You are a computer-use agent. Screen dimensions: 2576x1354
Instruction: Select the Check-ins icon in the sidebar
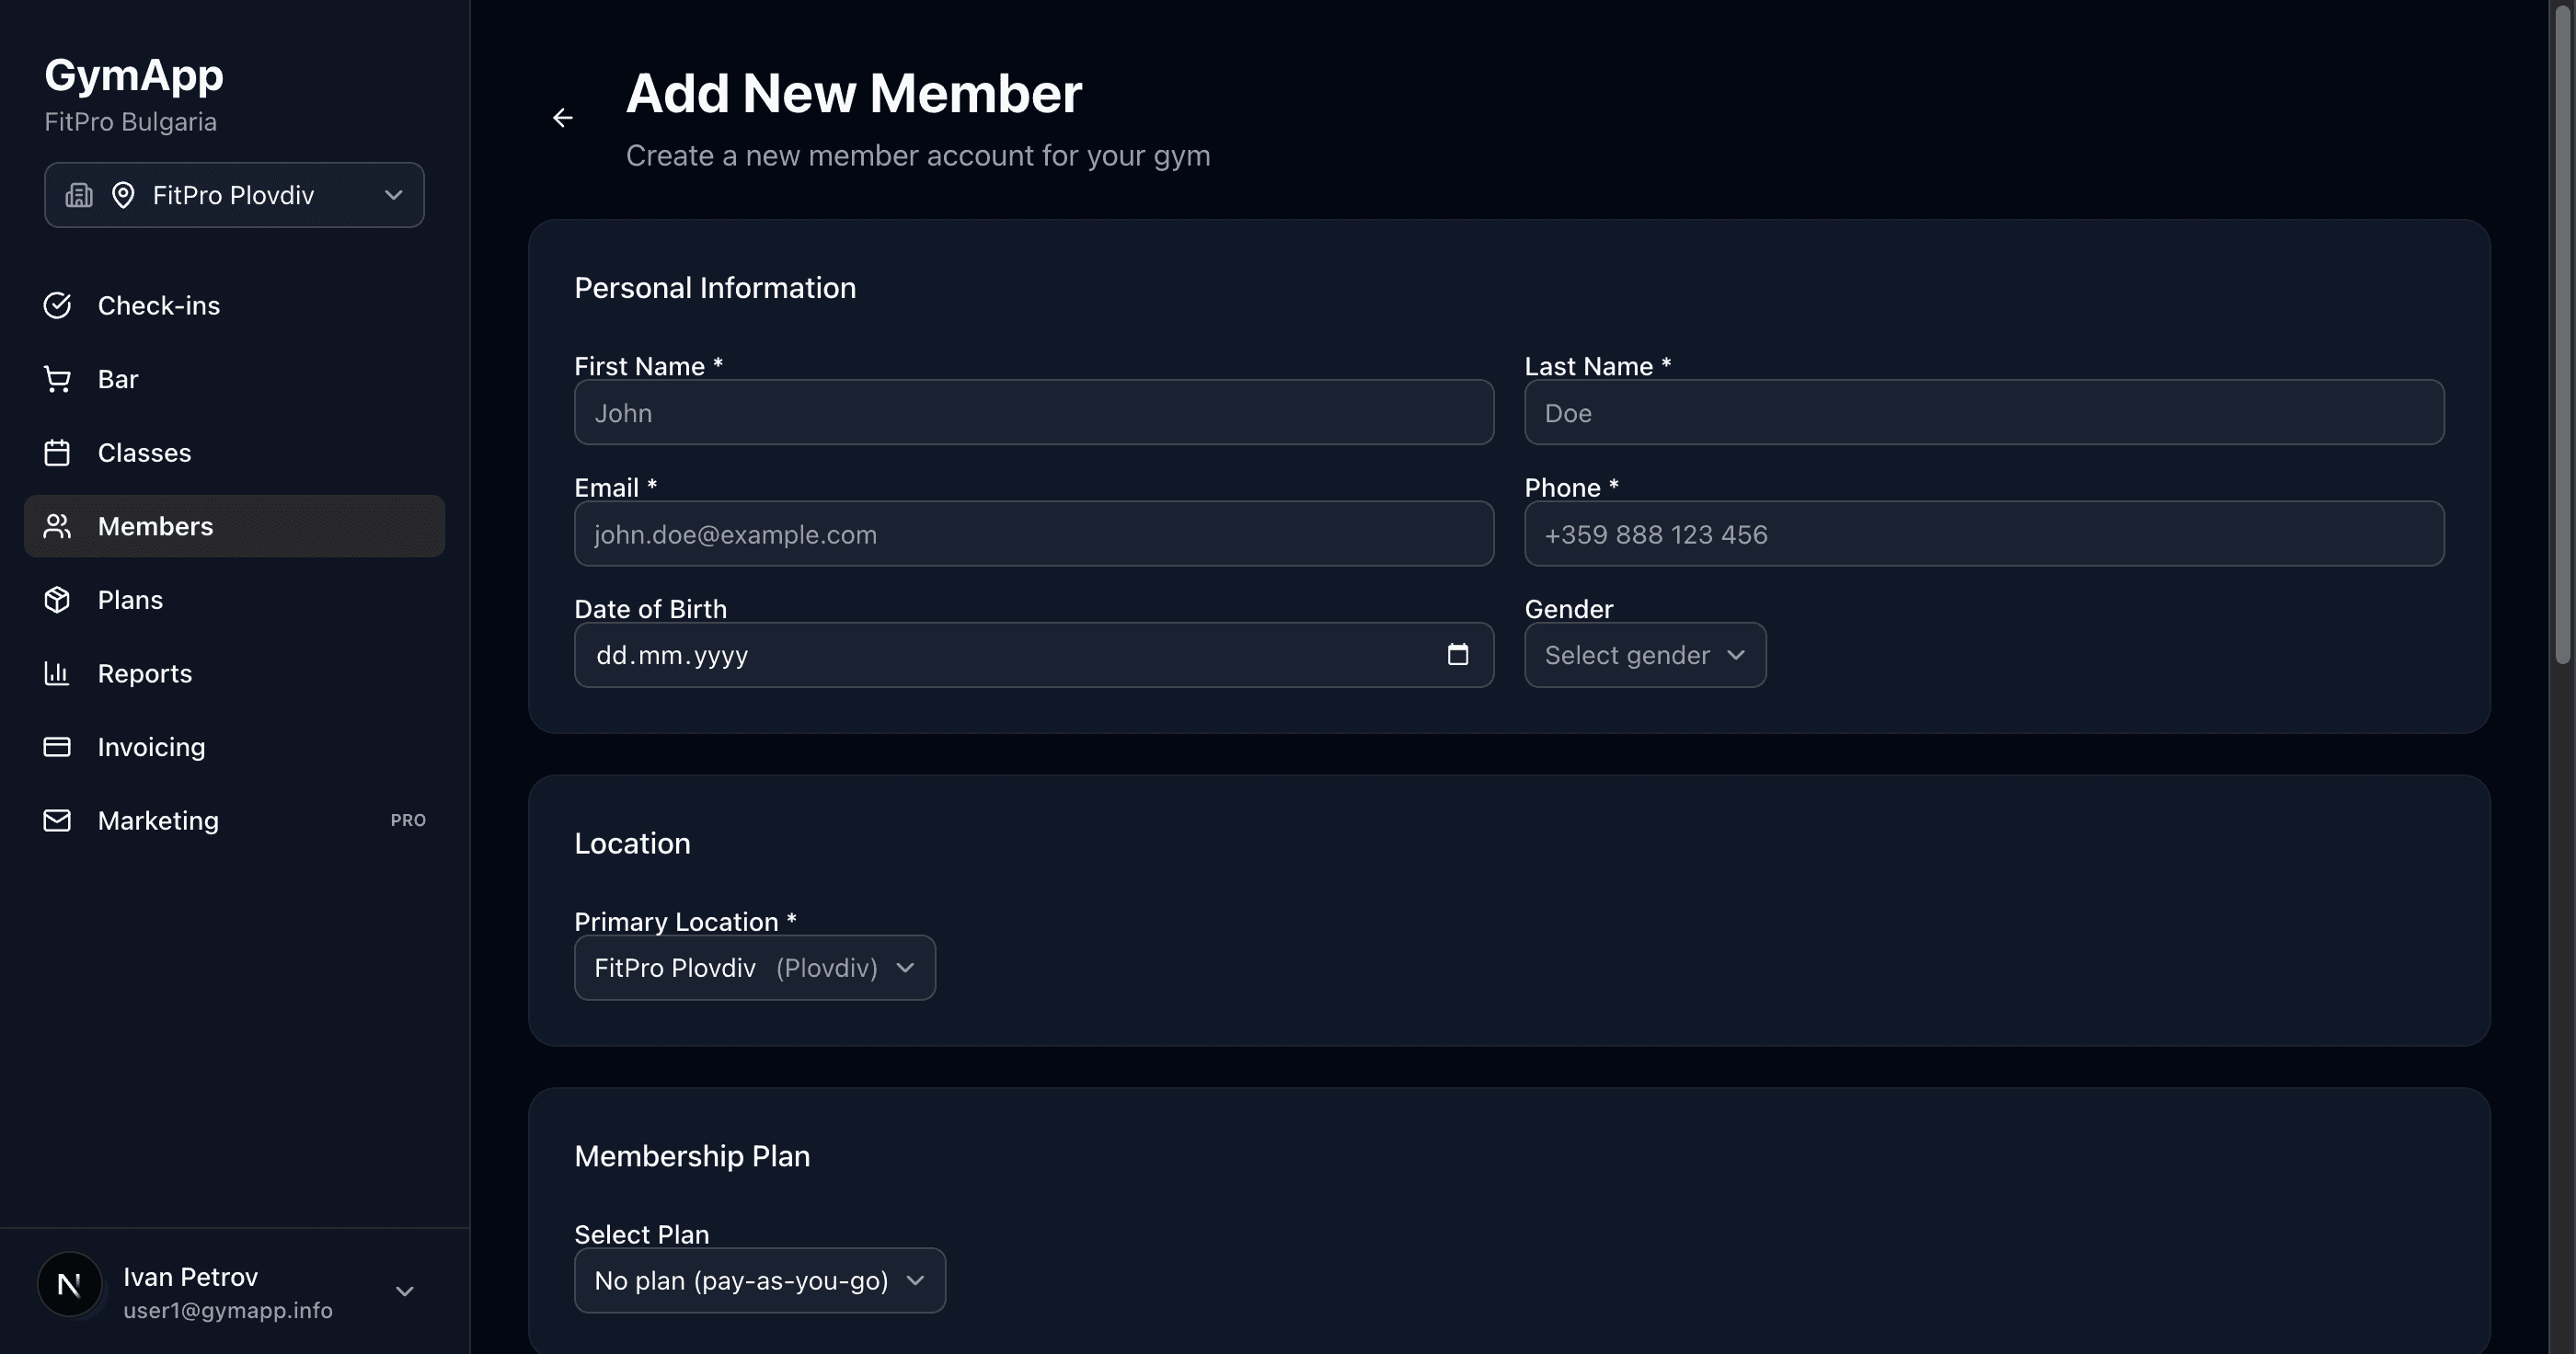(57, 305)
